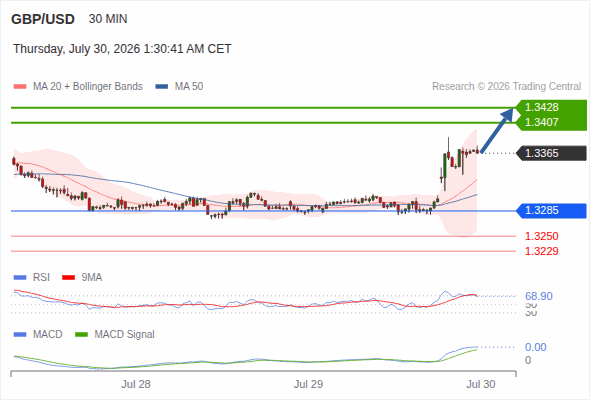Click the current price 1.3365 tag
The width and height of the screenshot is (590, 400).
click(x=552, y=154)
